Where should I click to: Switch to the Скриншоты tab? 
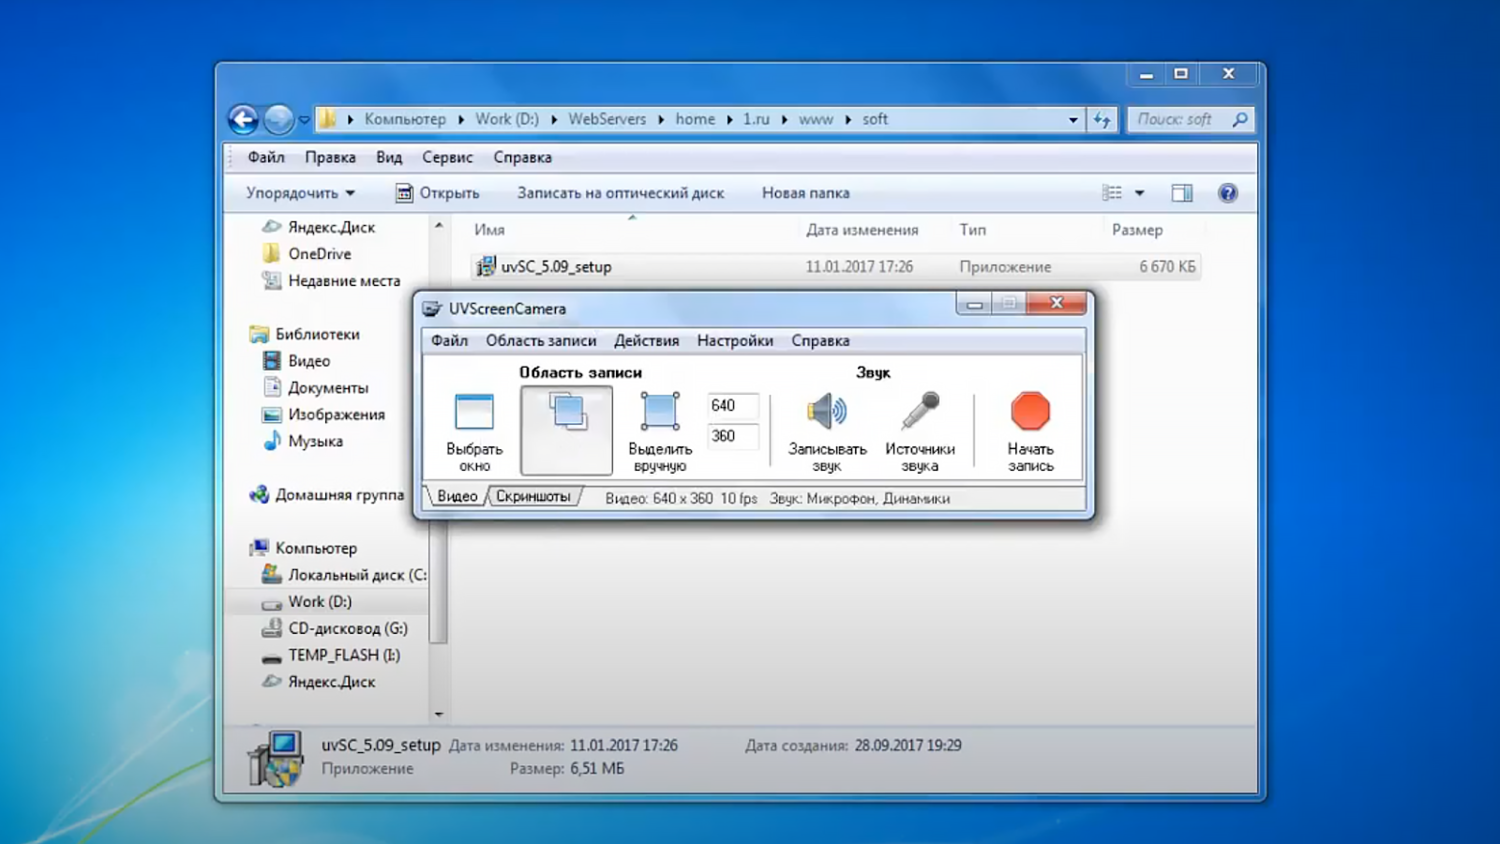(x=533, y=497)
